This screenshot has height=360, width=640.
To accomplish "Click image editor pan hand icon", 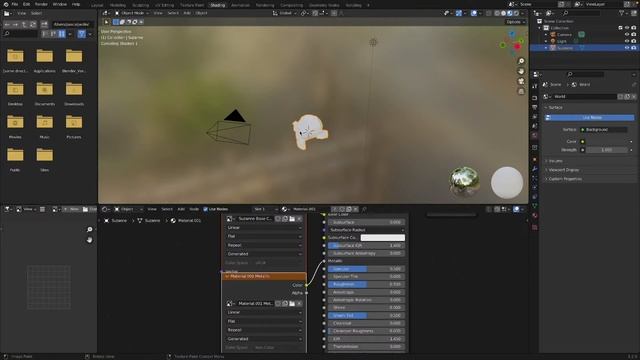I will pyautogui.click(x=90, y=240).
